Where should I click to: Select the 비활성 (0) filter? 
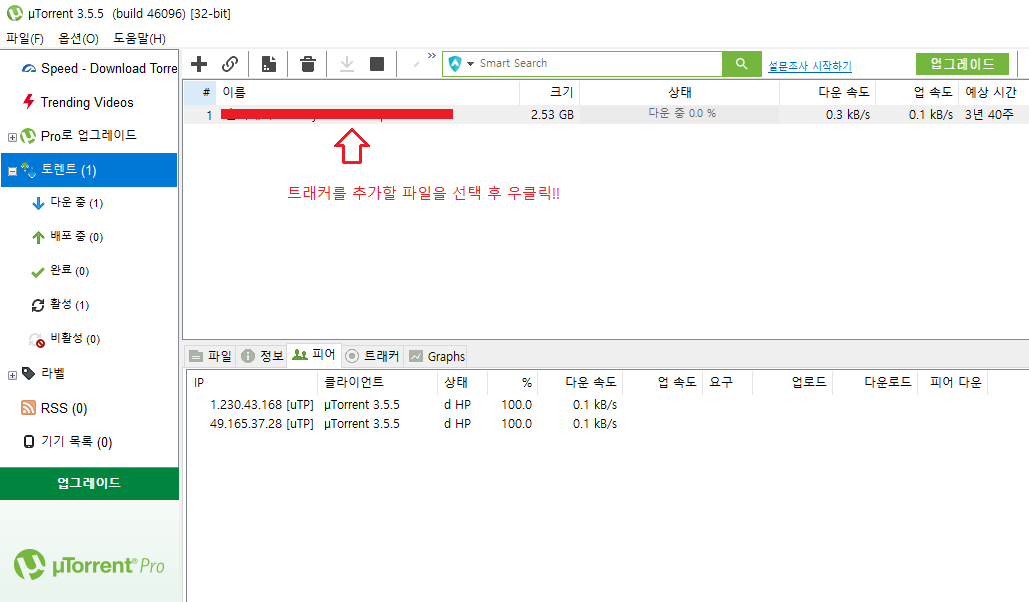click(64, 339)
